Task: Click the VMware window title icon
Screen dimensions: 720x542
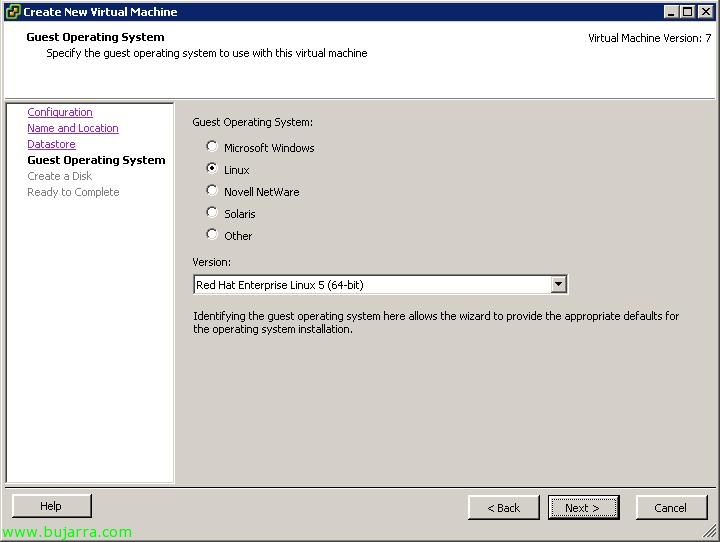Action: [x=13, y=11]
